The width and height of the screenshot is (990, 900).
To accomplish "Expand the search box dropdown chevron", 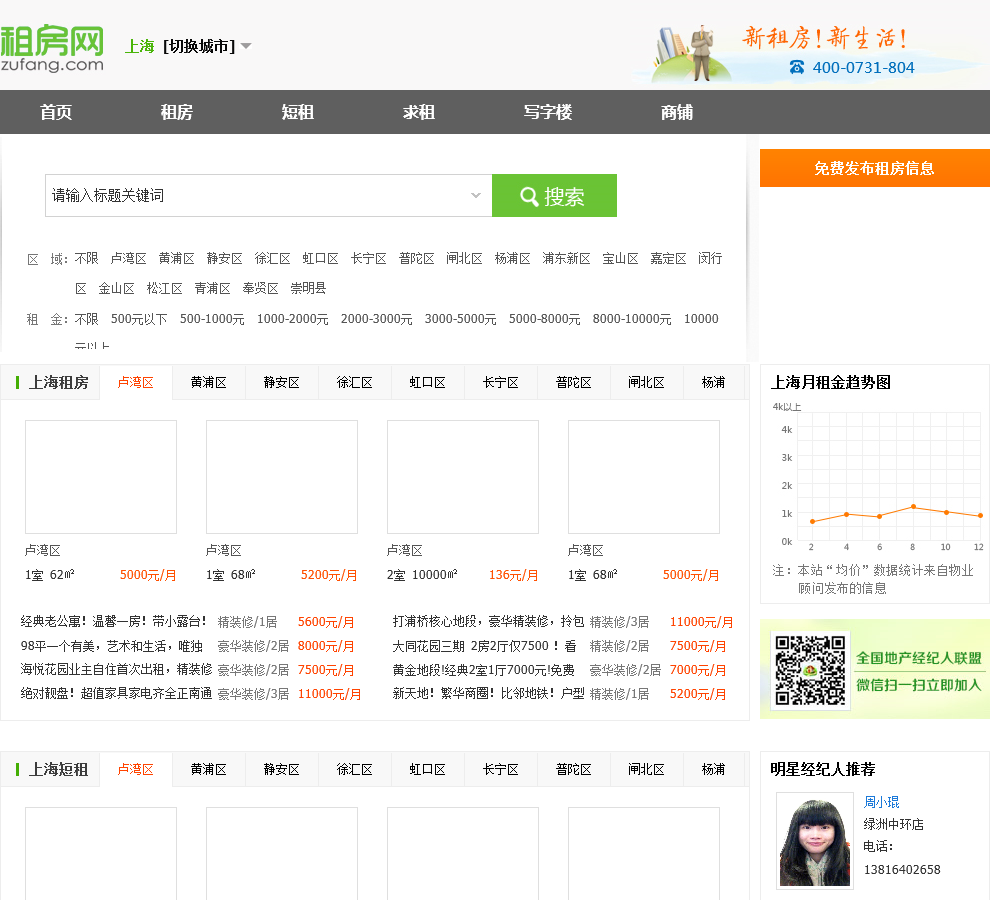I will coord(476,196).
